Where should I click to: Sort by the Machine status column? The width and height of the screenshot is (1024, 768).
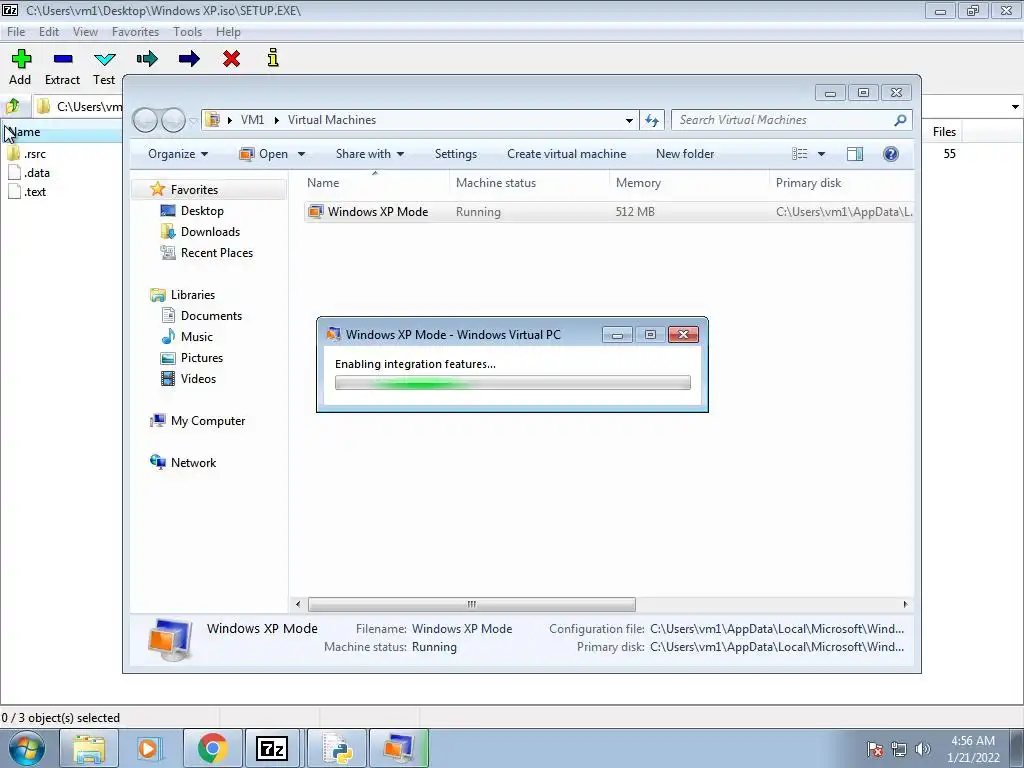click(x=529, y=183)
